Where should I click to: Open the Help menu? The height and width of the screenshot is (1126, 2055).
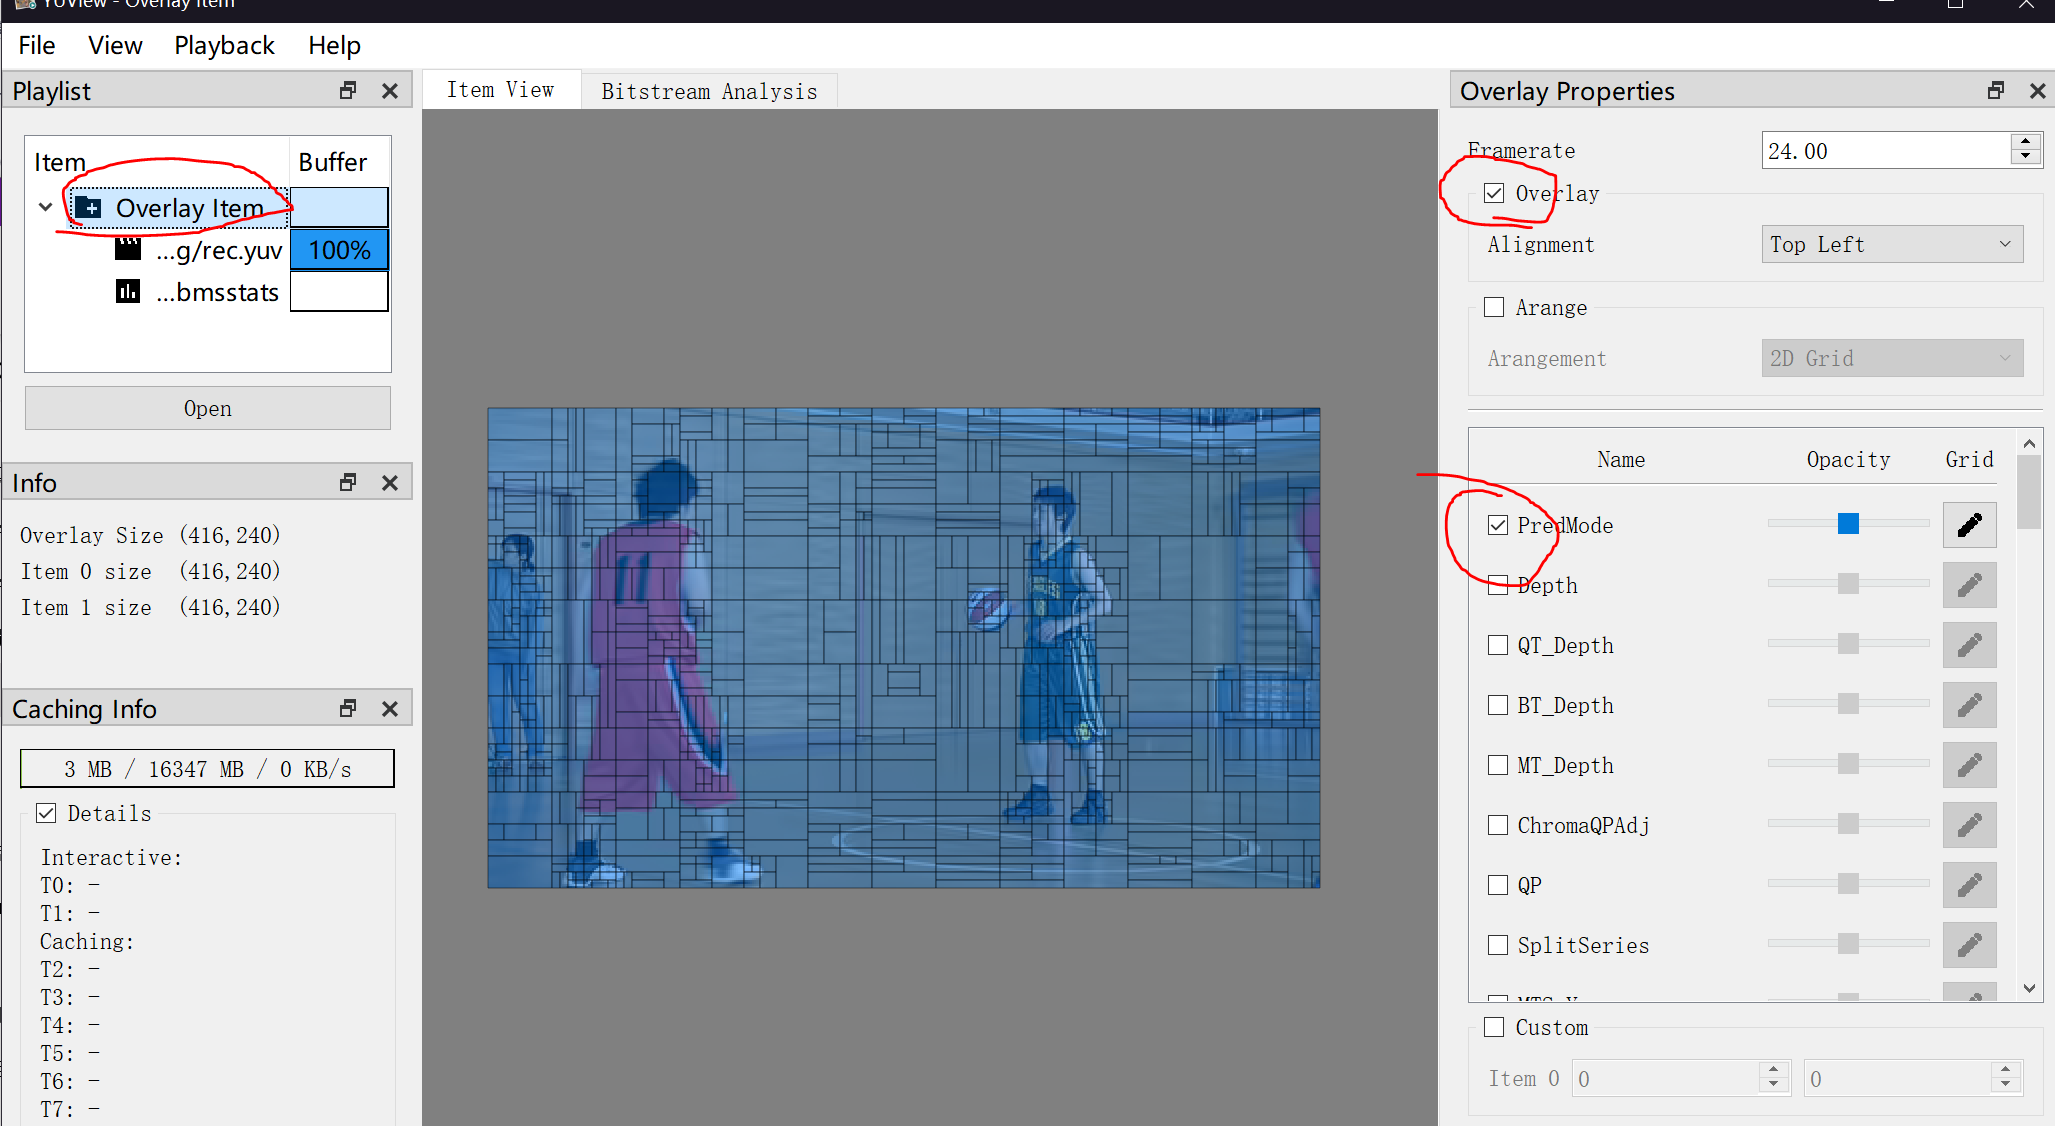pos(334,46)
